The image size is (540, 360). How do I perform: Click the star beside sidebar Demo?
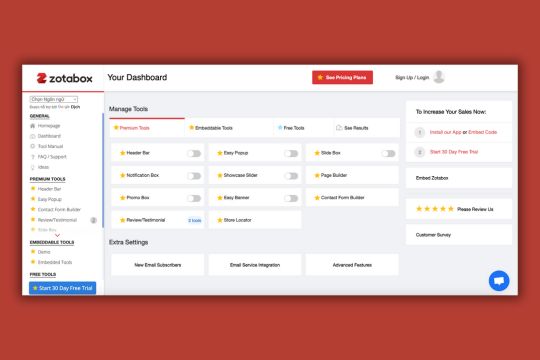pyautogui.click(x=33, y=251)
